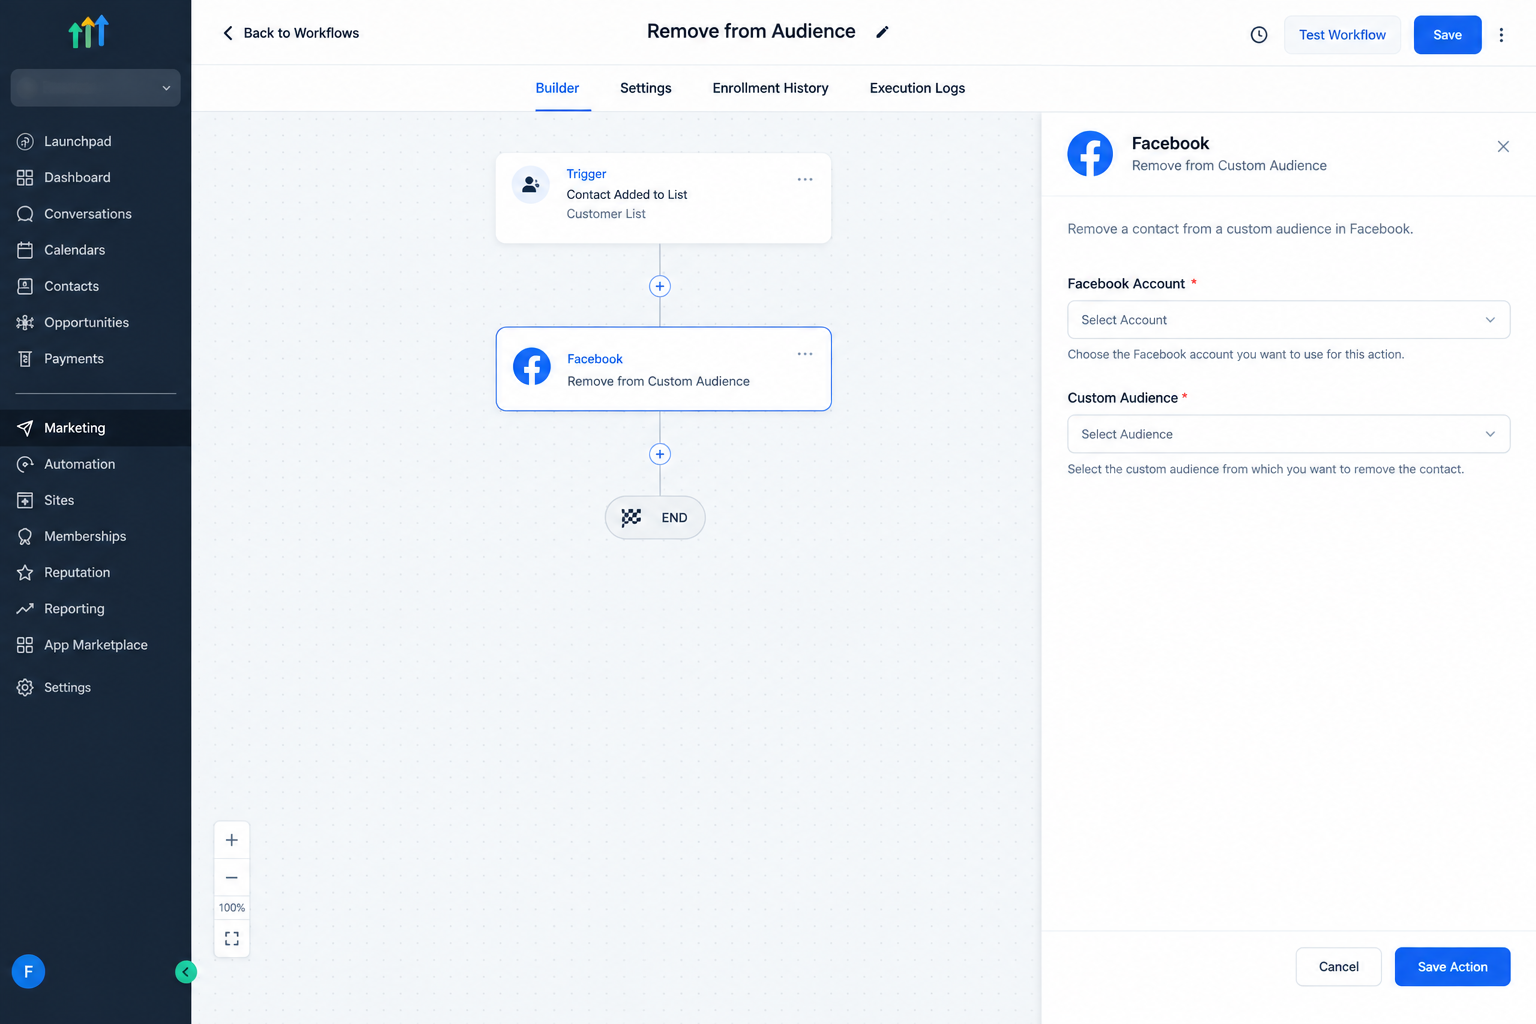Click the Save Action button
The image size is (1536, 1024).
[x=1452, y=967]
